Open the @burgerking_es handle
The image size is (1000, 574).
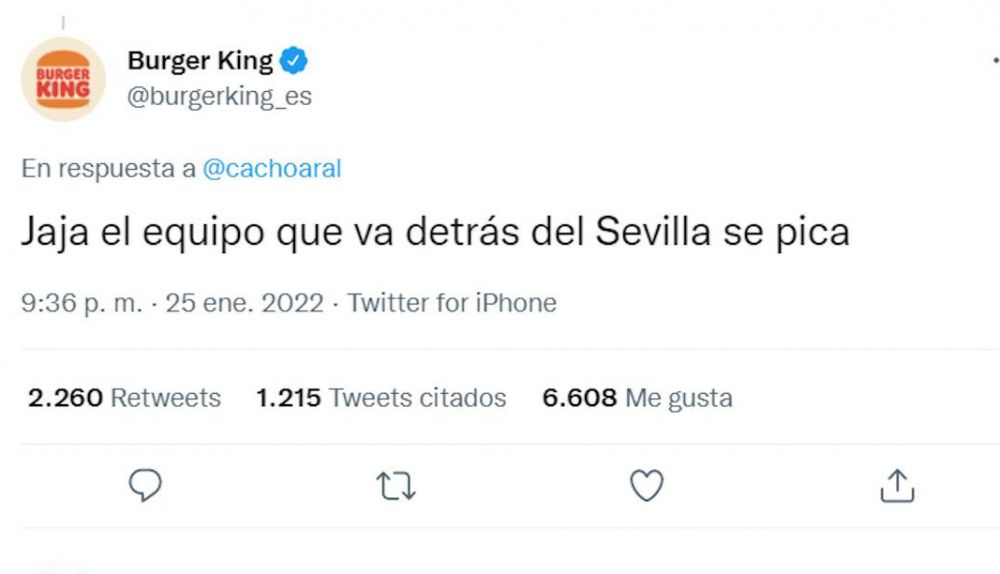[x=219, y=97]
